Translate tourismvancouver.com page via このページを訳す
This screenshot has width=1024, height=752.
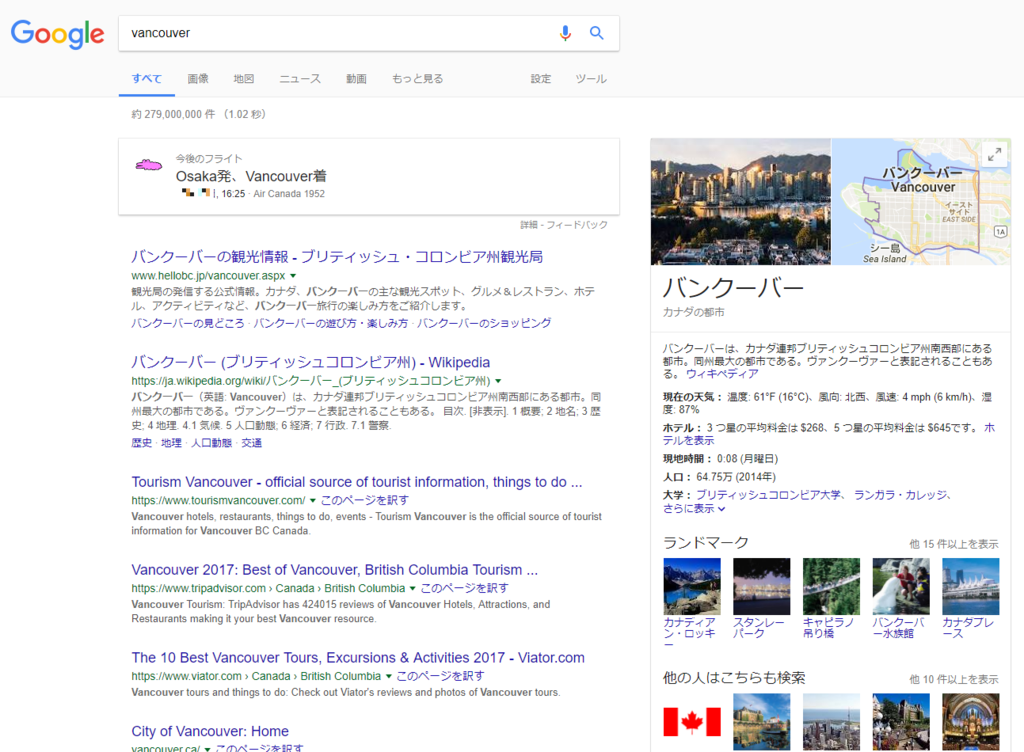364,500
